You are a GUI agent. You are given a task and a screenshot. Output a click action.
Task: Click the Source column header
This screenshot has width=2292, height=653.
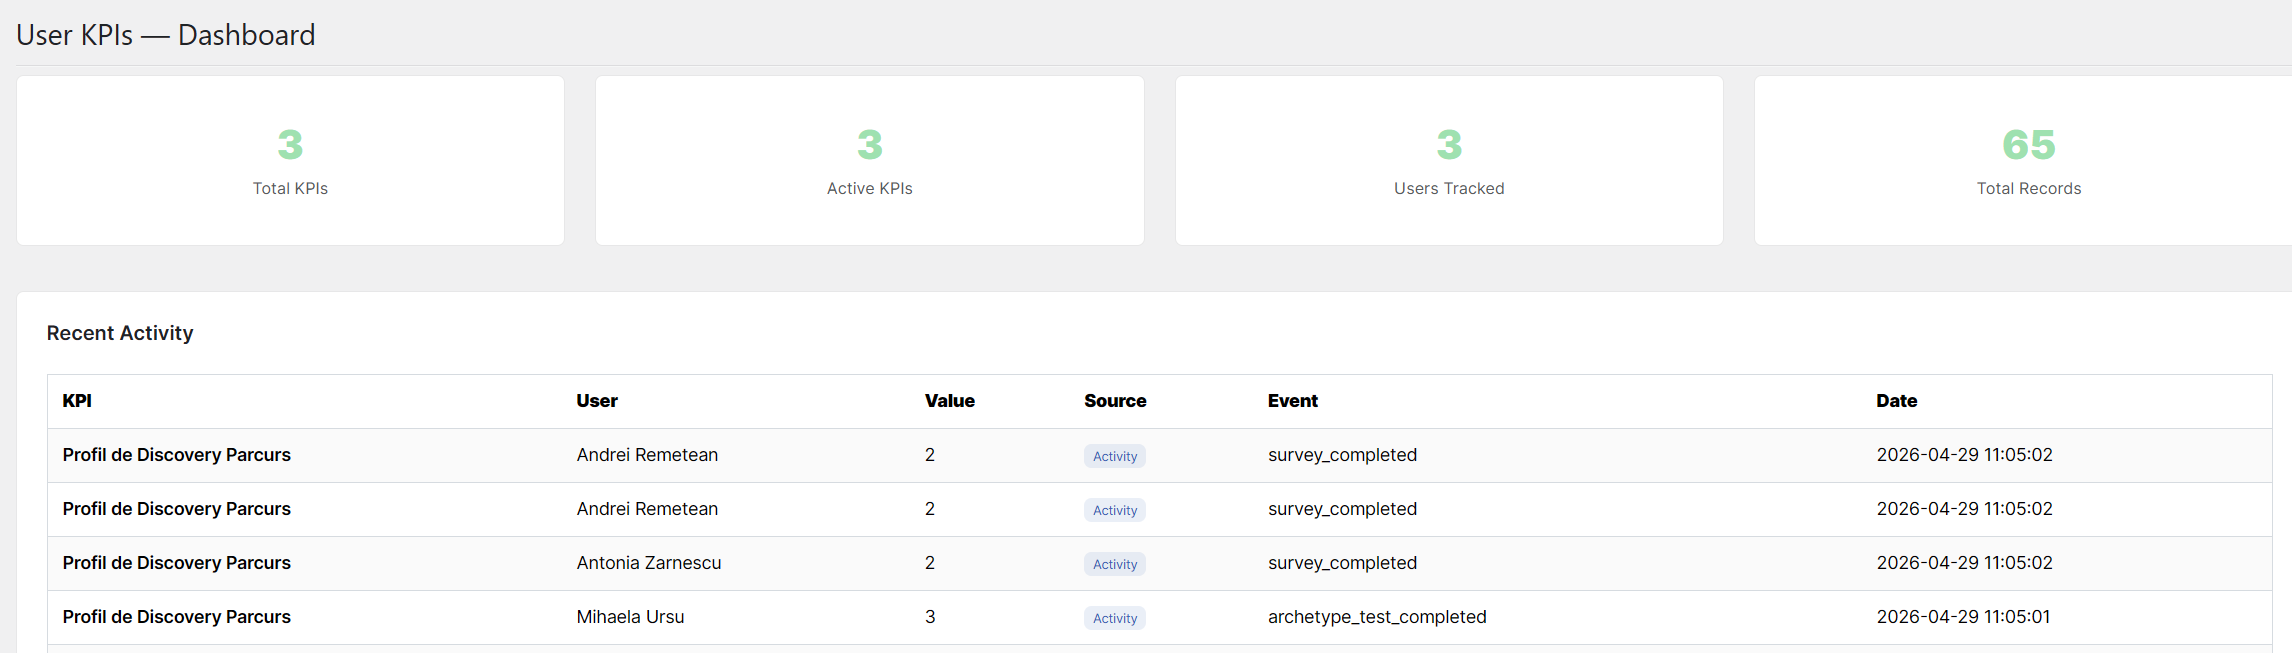[1115, 401]
